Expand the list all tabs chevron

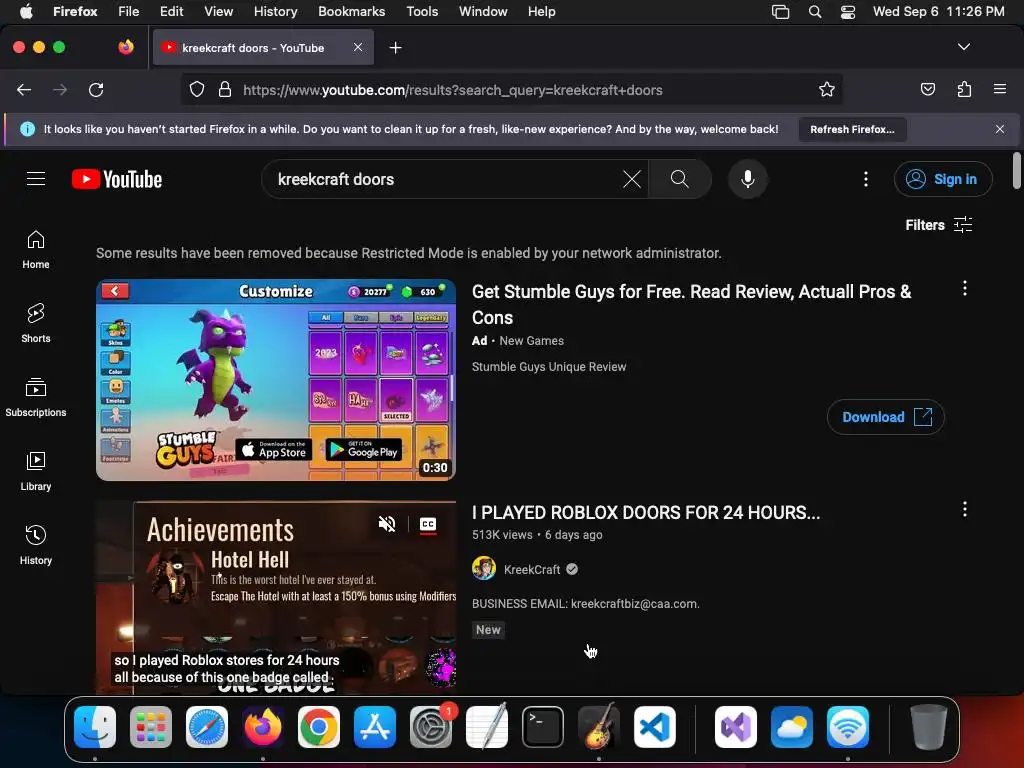[964, 47]
